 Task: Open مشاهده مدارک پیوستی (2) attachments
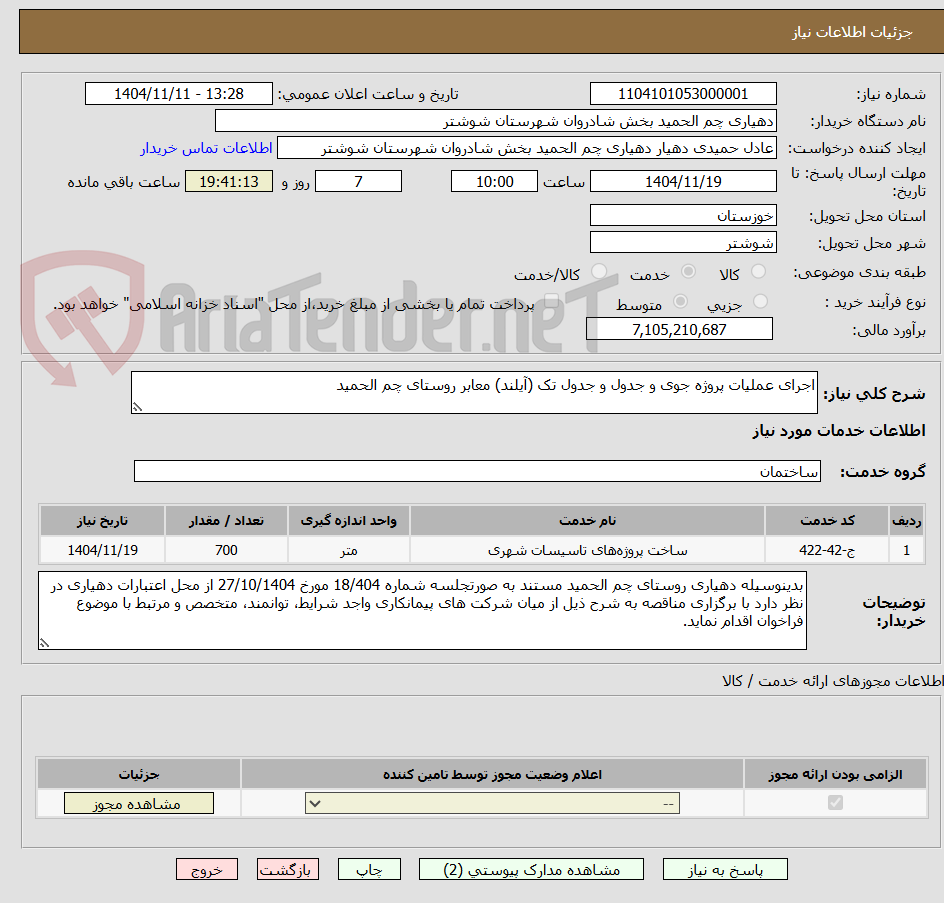coord(531,869)
